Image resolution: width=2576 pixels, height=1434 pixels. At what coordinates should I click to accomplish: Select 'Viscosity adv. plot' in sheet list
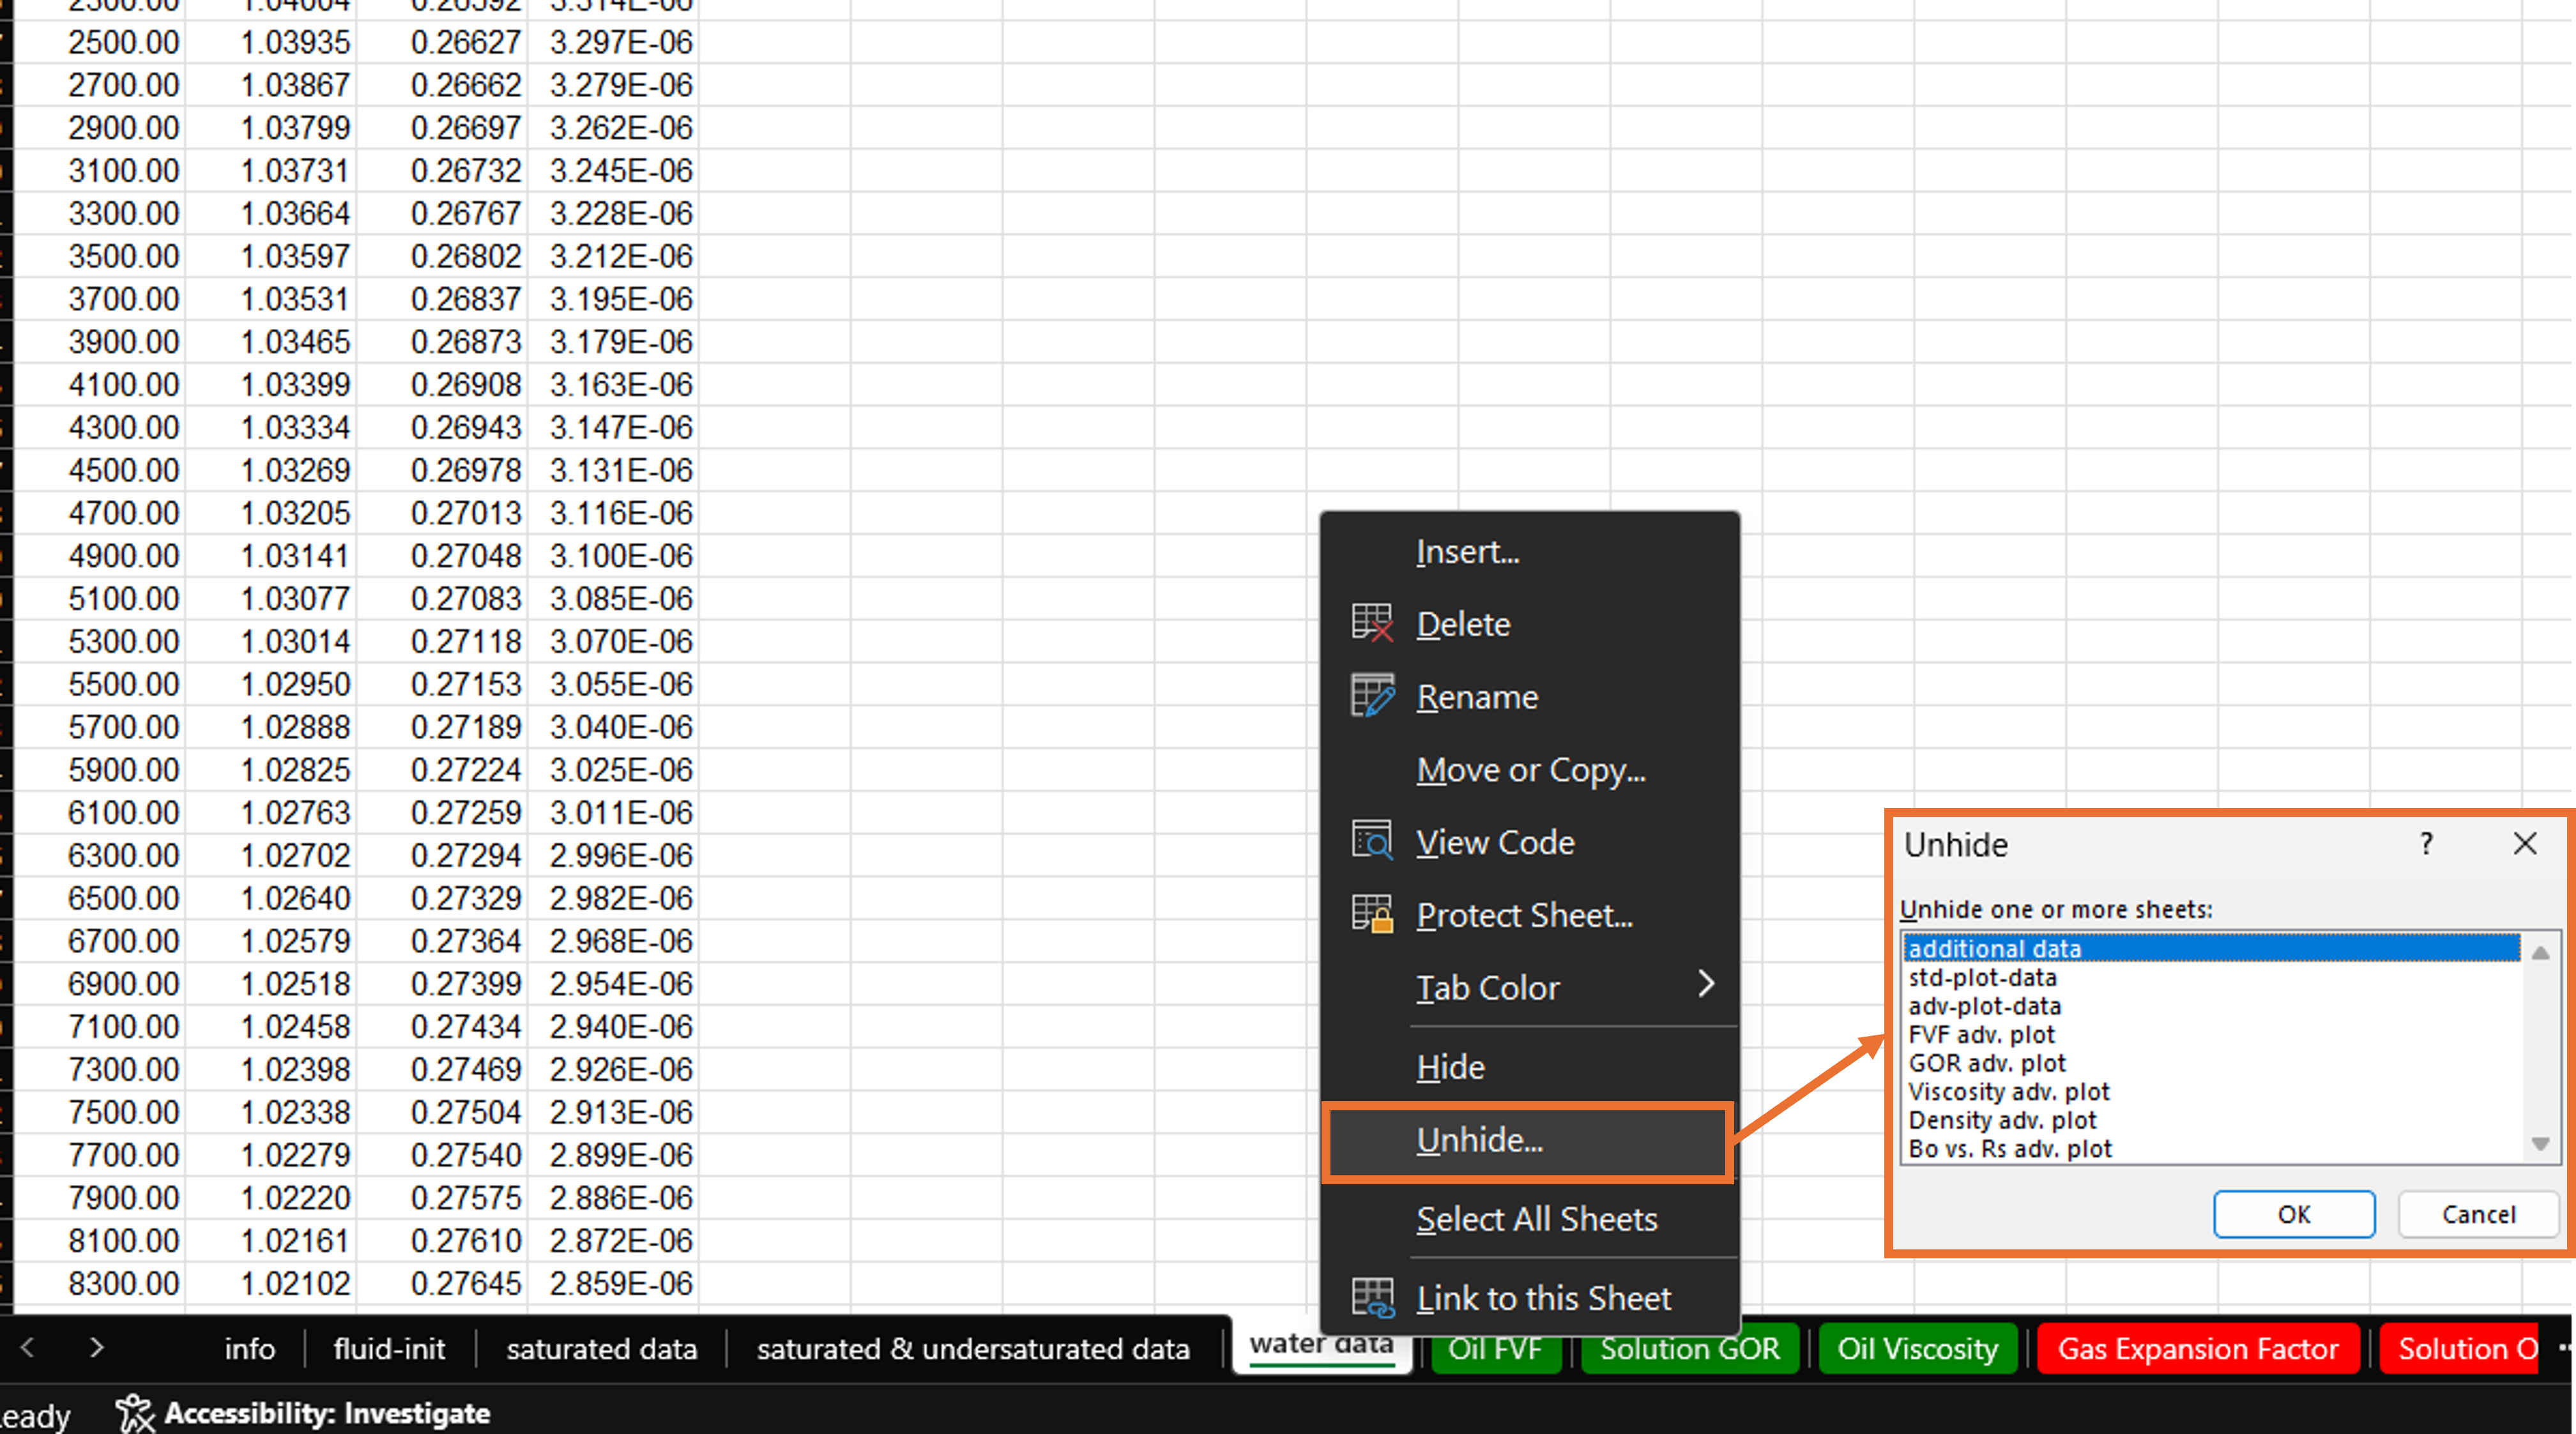[2008, 1091]
